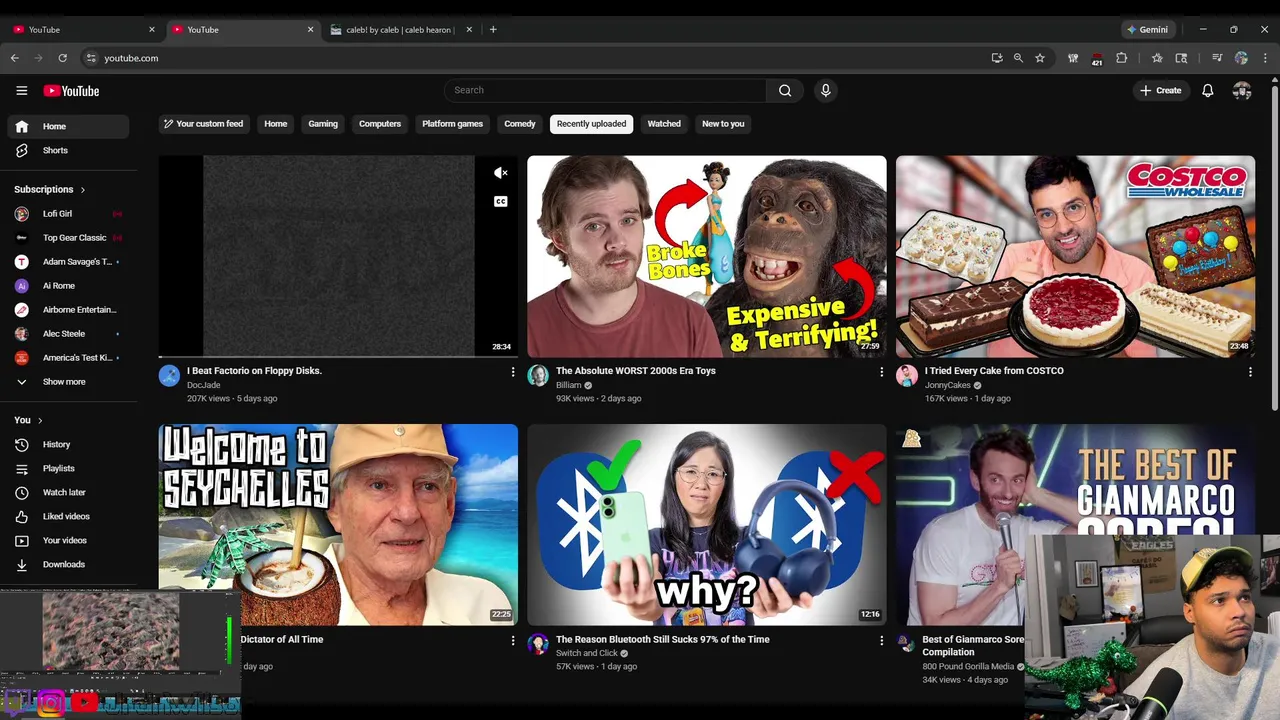Open options for I Beat Factorio video

pyautogui.click(x=513, y=372)
